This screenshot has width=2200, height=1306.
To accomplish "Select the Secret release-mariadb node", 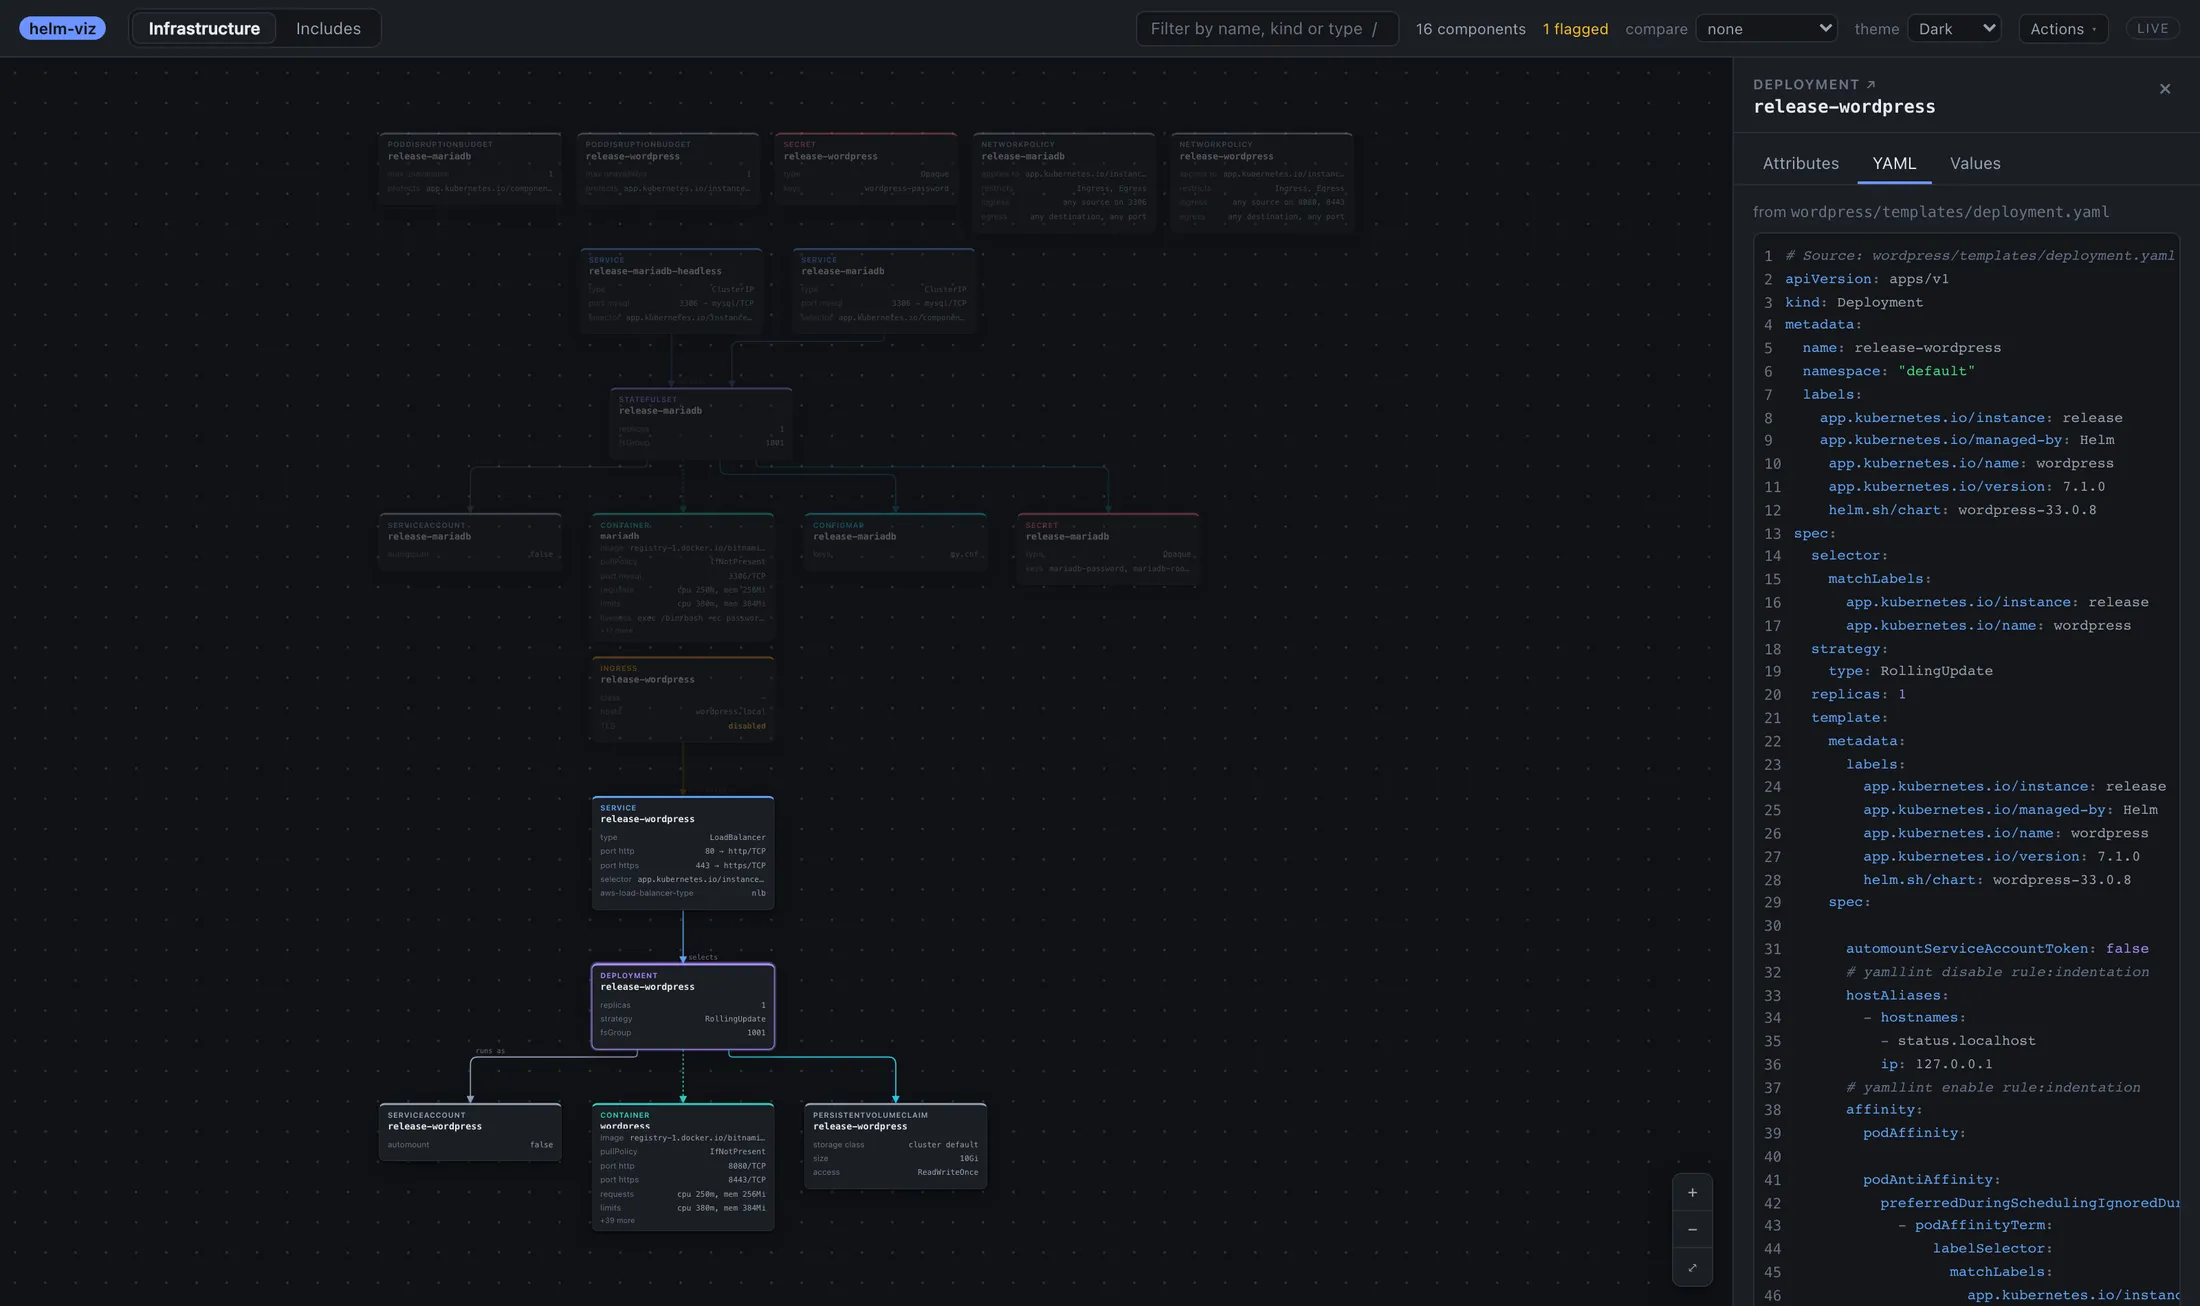I will tap(1108, 549).
